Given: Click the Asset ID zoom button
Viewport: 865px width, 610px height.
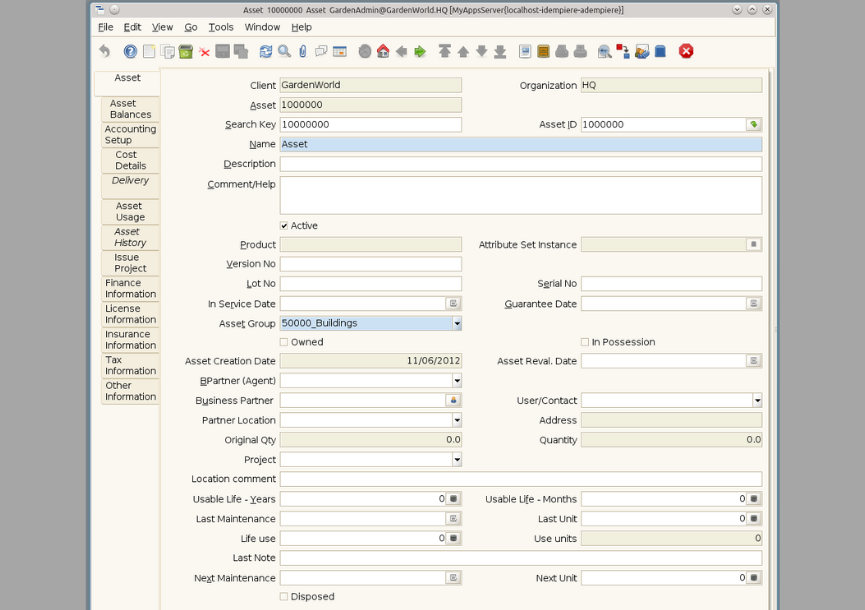Looking at the screenshot, I should point(754,125).
